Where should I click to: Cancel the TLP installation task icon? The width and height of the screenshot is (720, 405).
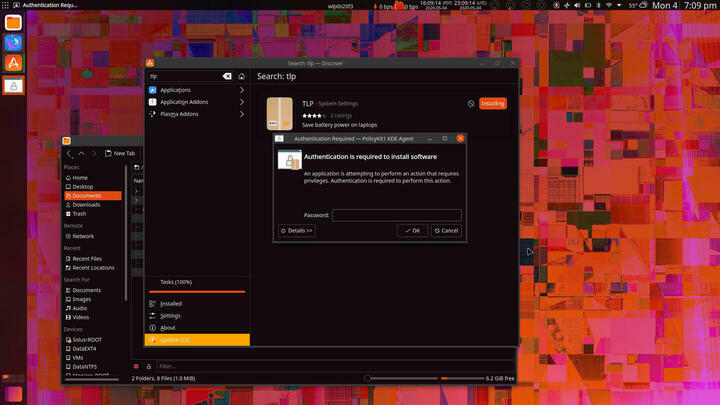click(471, 104)
